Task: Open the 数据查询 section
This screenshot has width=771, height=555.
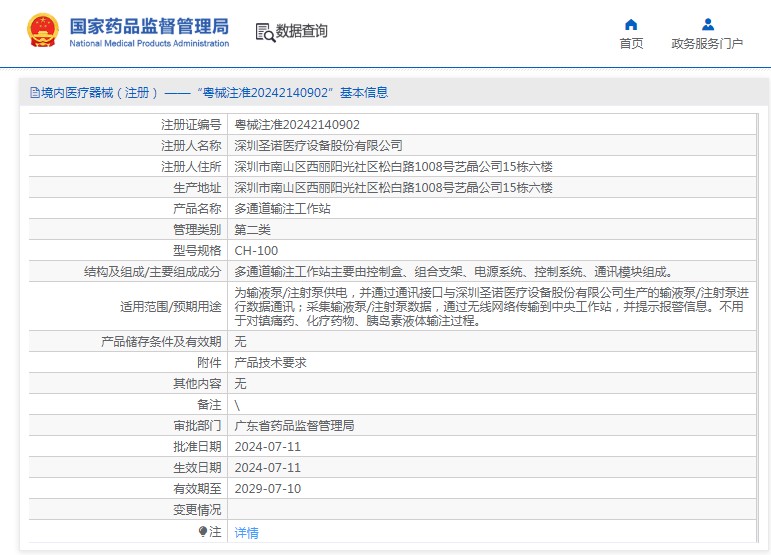Action: click(301, 31)
